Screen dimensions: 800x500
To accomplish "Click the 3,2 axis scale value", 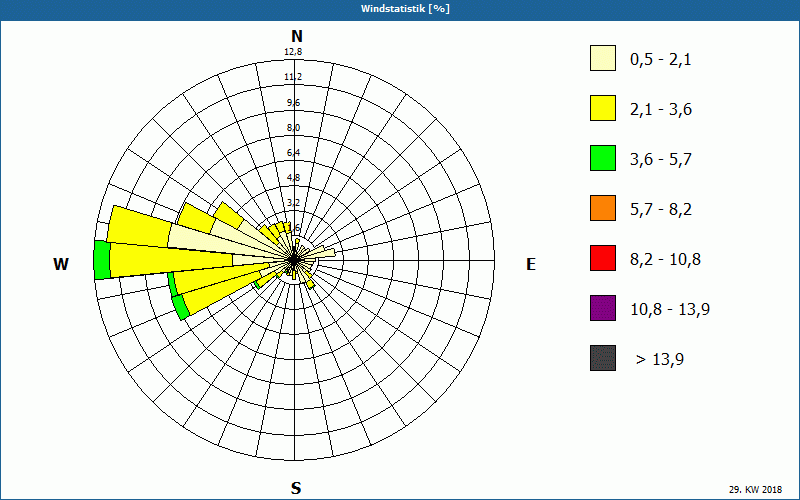I will tap(293, 203).
